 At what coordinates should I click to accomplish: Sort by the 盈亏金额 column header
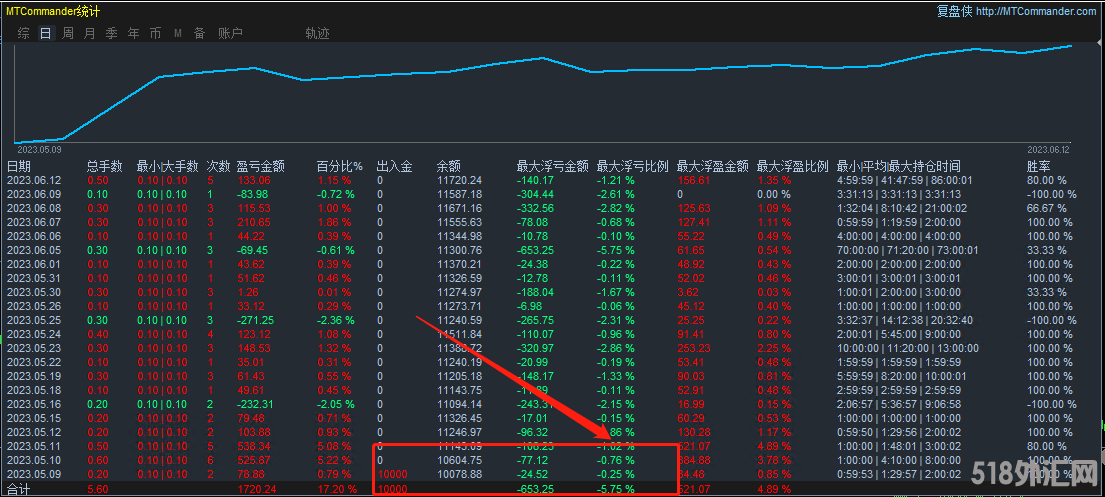[261, 166]
